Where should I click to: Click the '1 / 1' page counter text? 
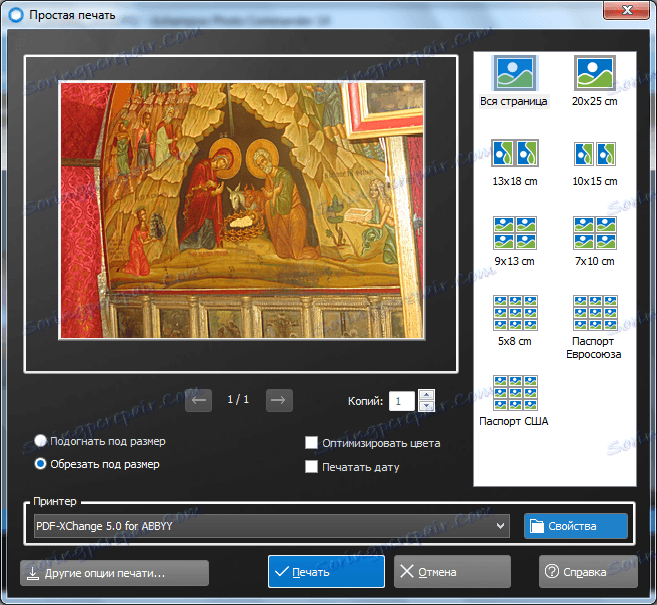click(x=238, y=399)
